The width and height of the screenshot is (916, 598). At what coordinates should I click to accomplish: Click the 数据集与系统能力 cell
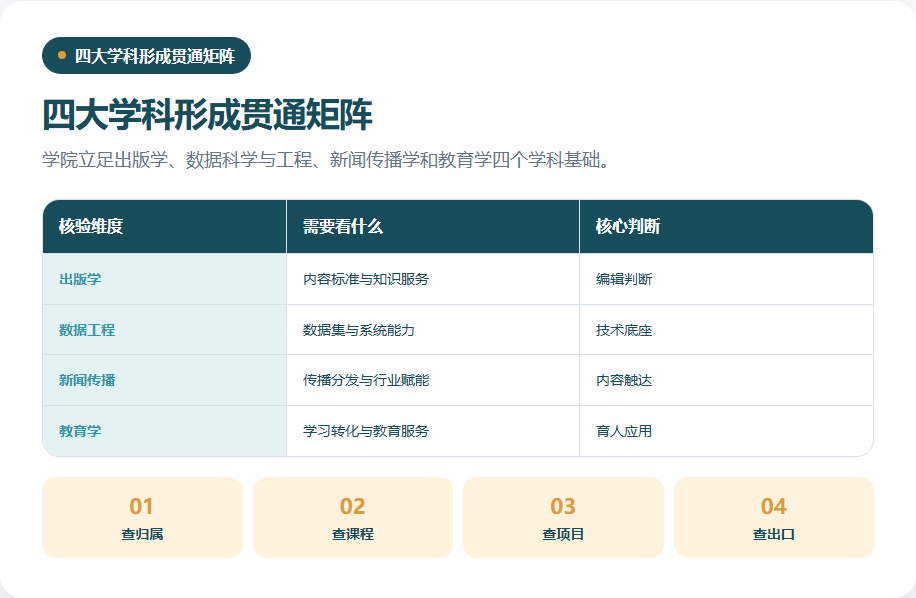point(433,329)
